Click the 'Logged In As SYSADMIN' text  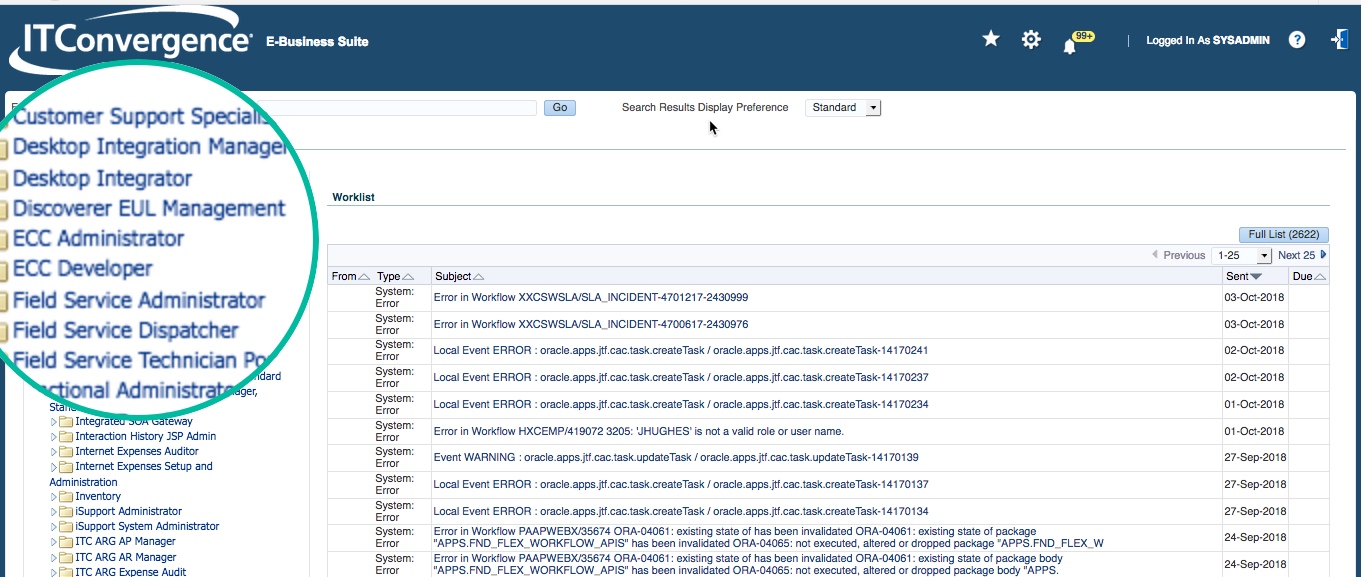(x=1208, y=41)
